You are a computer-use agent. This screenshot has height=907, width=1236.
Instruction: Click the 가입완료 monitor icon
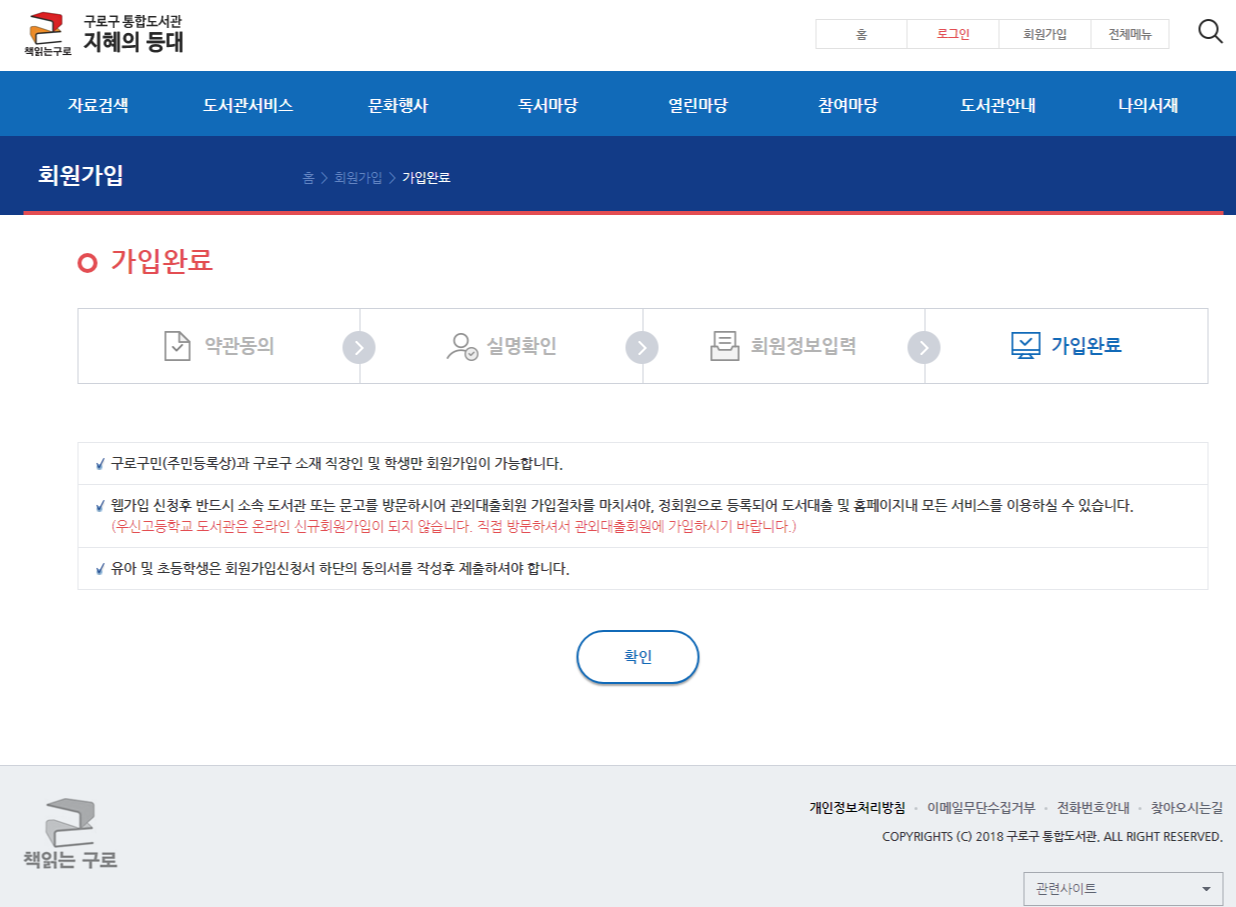click(x=1026, y=346)
